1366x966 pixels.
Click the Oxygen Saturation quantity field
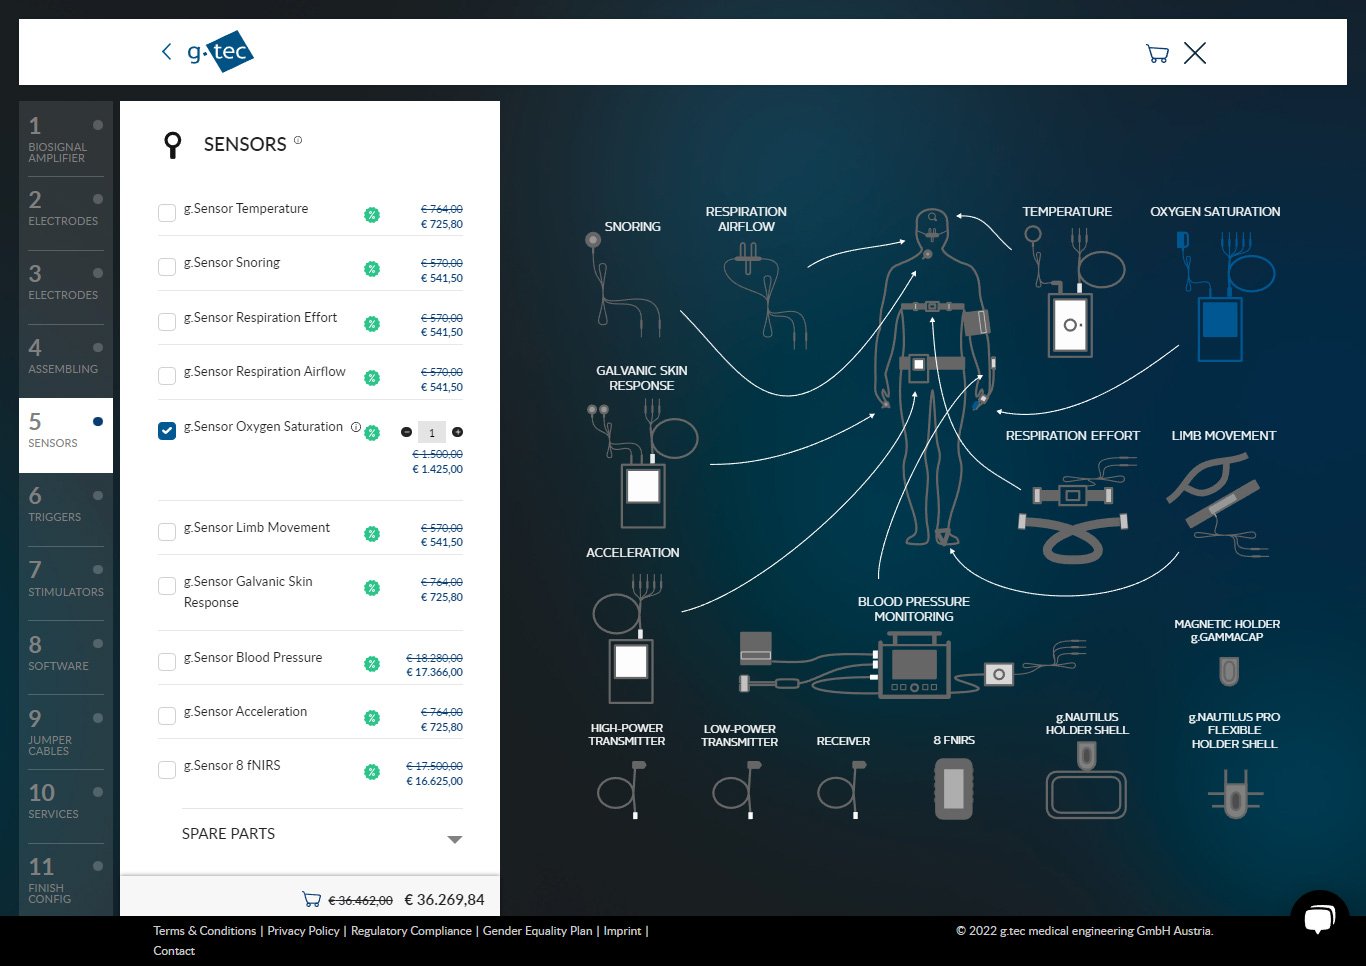pyautogui.click(x=431, y=433)
